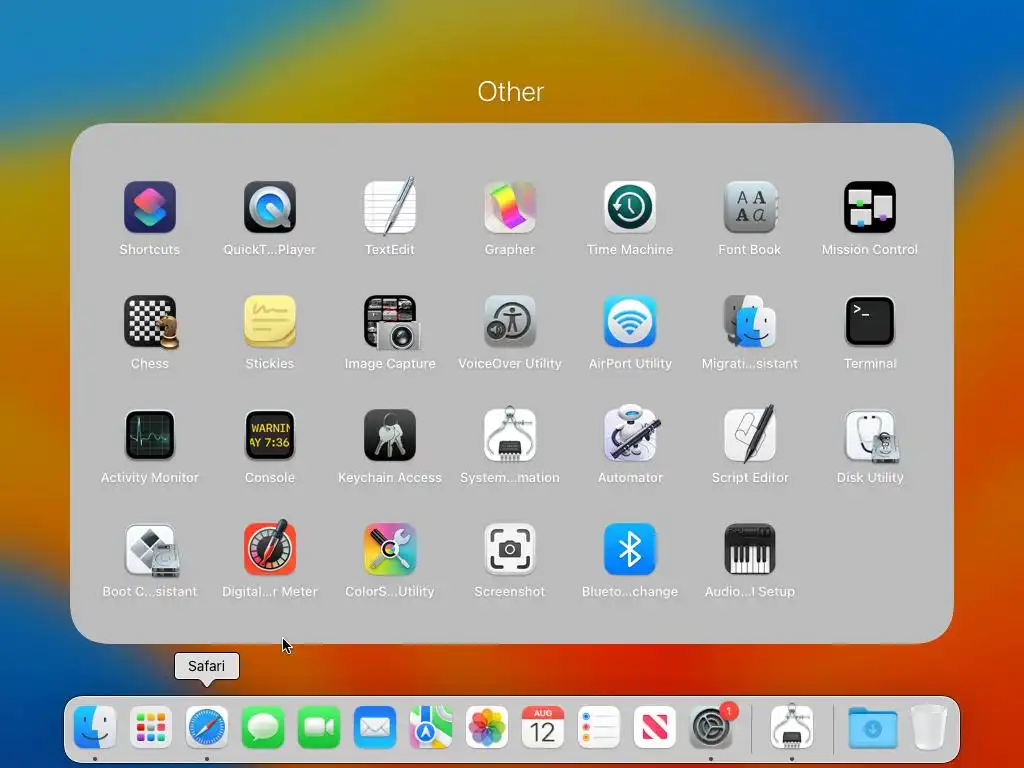Screen dimensions: 1024x768
Task: Open AirPort Utility
Action: tap(630, 321)
